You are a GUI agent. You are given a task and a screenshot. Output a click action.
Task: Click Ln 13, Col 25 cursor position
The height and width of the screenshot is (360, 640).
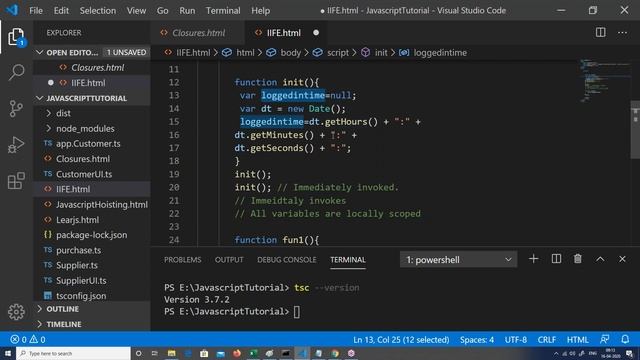click(x=401, y=340)
